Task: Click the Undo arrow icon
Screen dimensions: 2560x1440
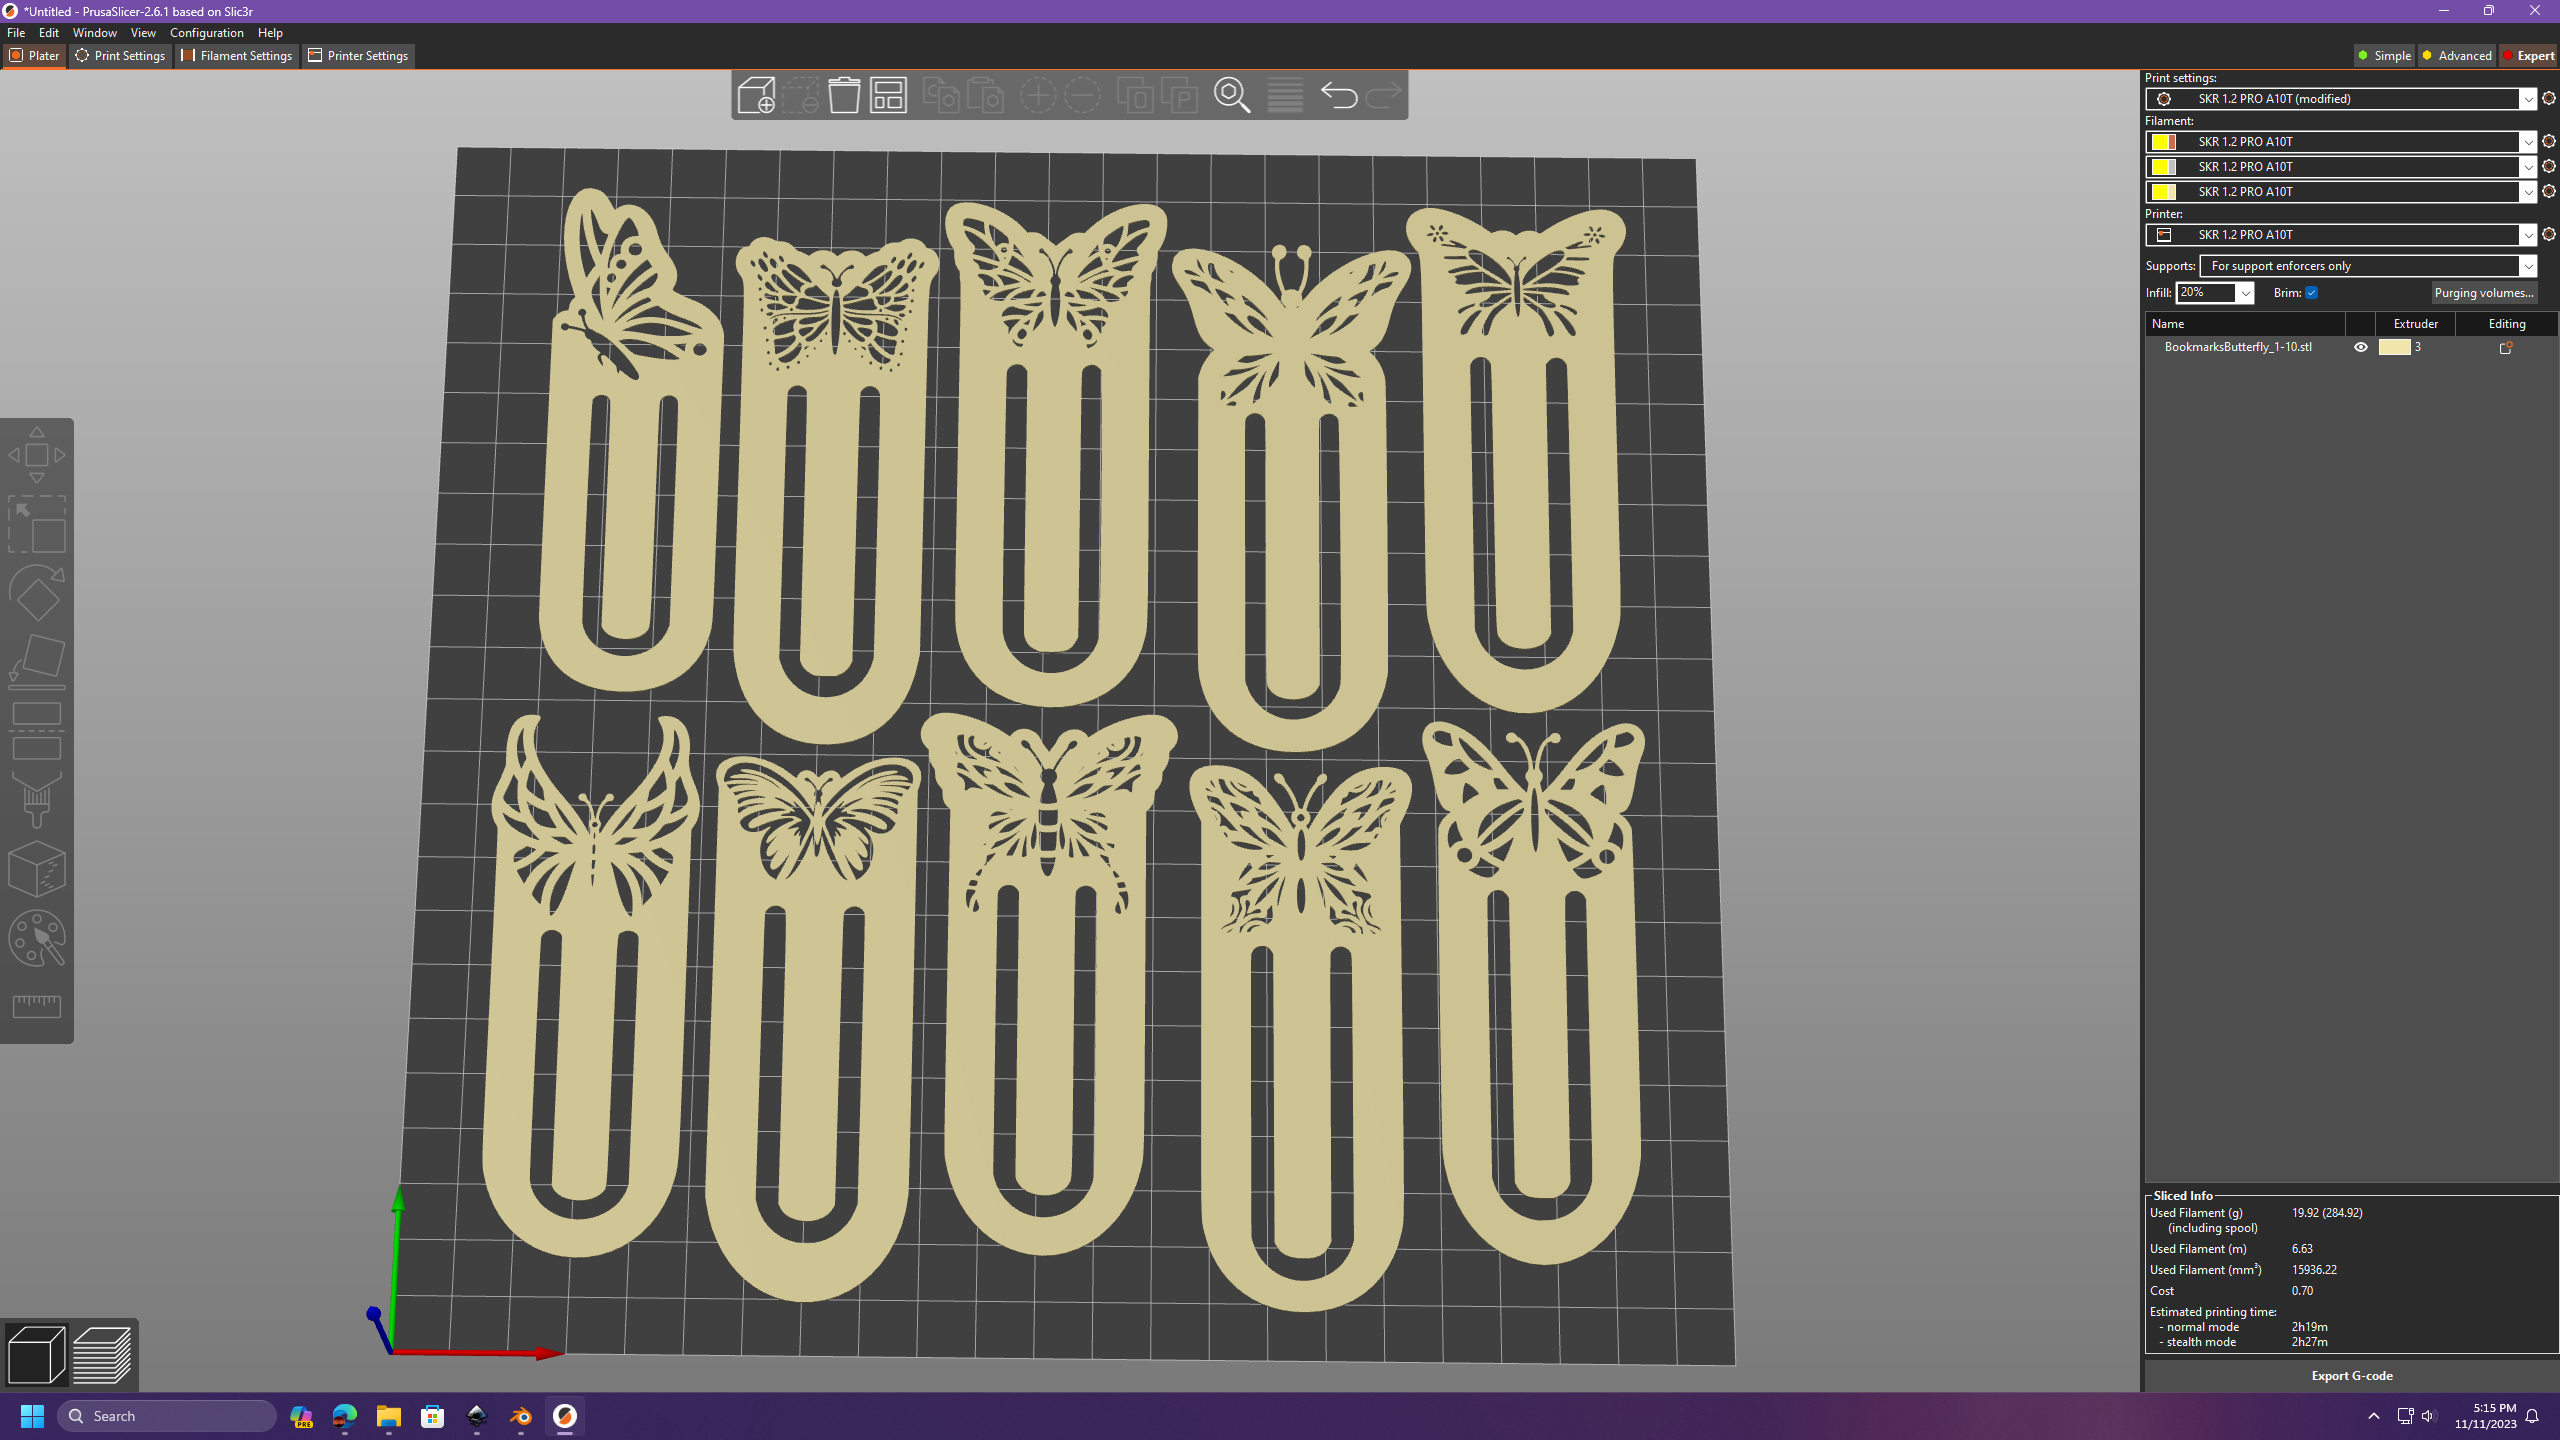Action: pos(1338,96)
